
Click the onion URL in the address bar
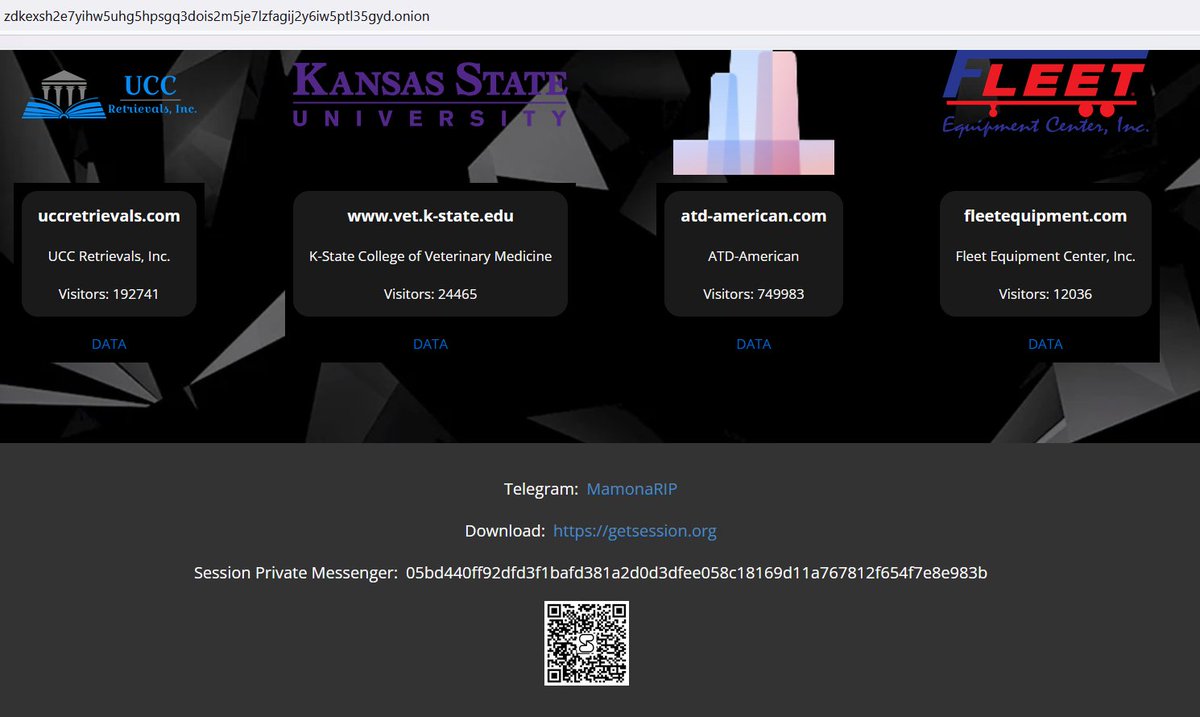[217, 17]
